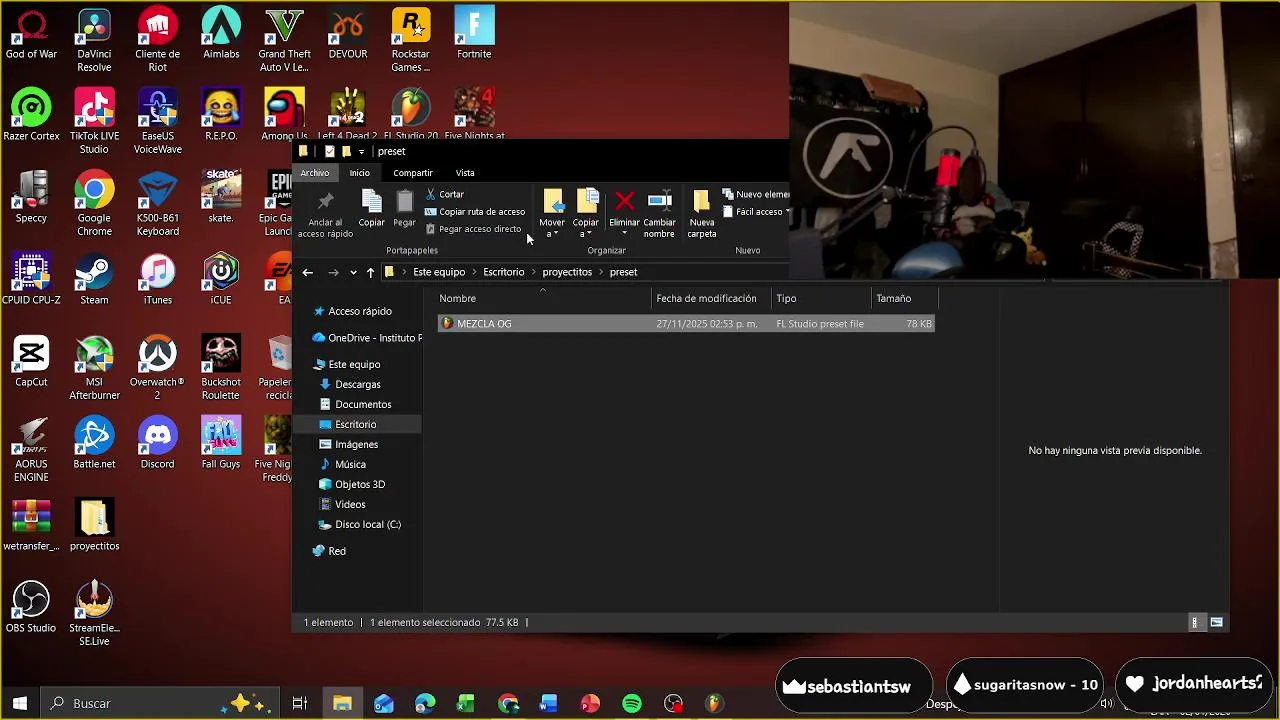Click the properties checkmark quick access icon
1280x720 pixels.
coord(329,152)
